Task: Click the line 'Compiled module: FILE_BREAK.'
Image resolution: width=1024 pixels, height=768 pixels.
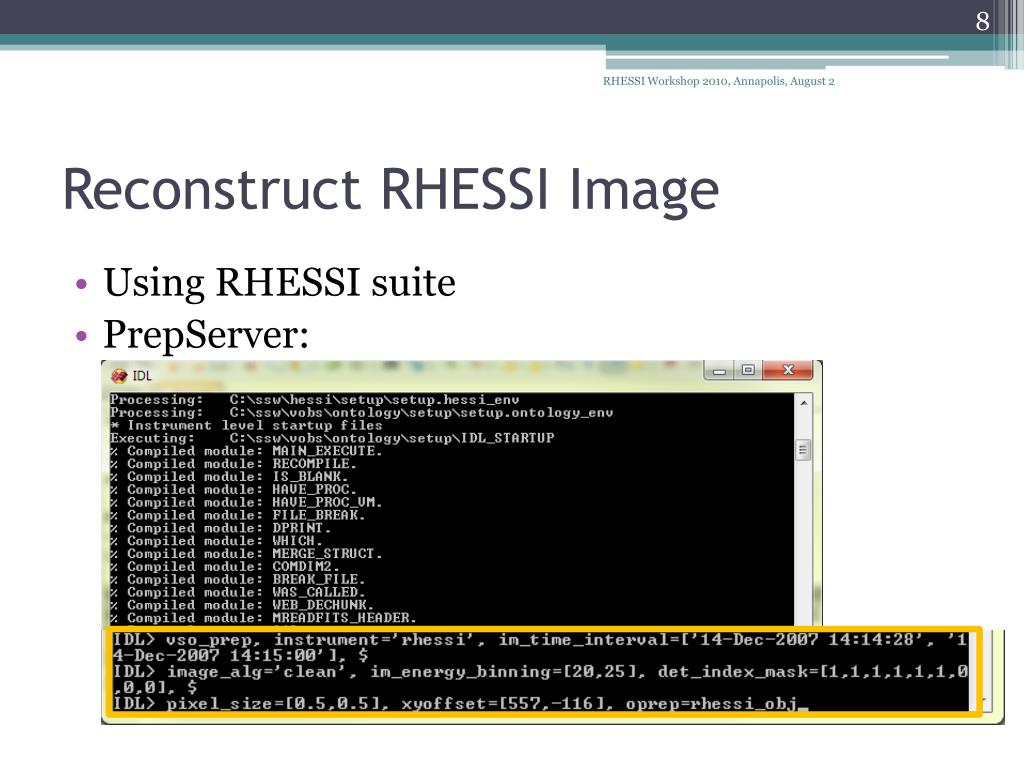Action: pos(237,515)
